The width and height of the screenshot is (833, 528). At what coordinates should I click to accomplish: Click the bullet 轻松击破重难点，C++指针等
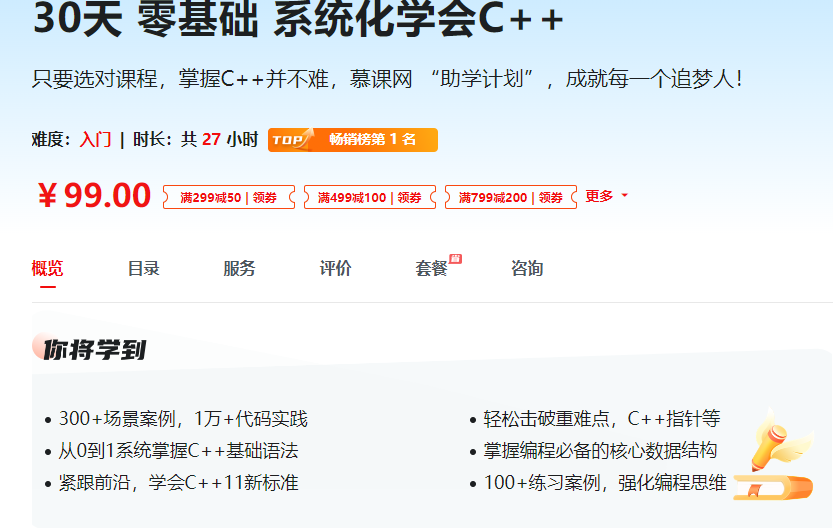[601, 419]
